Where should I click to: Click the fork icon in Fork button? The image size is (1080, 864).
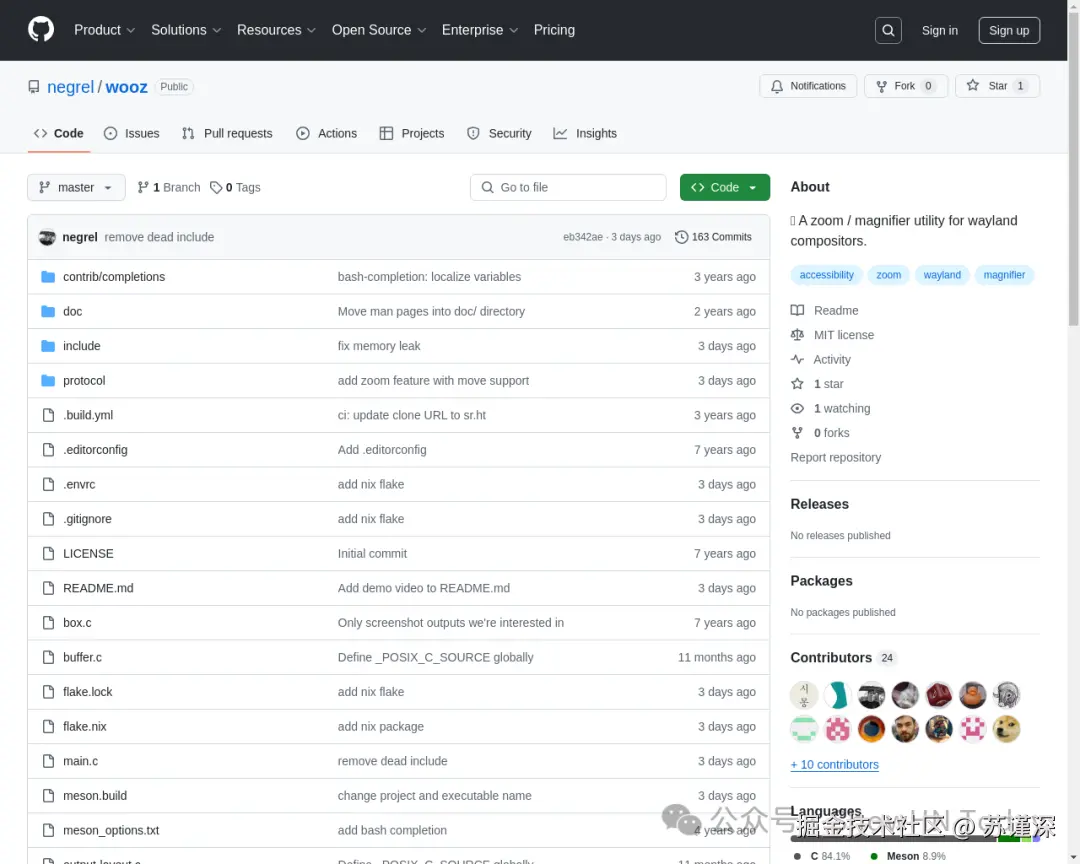click(881, 86)
